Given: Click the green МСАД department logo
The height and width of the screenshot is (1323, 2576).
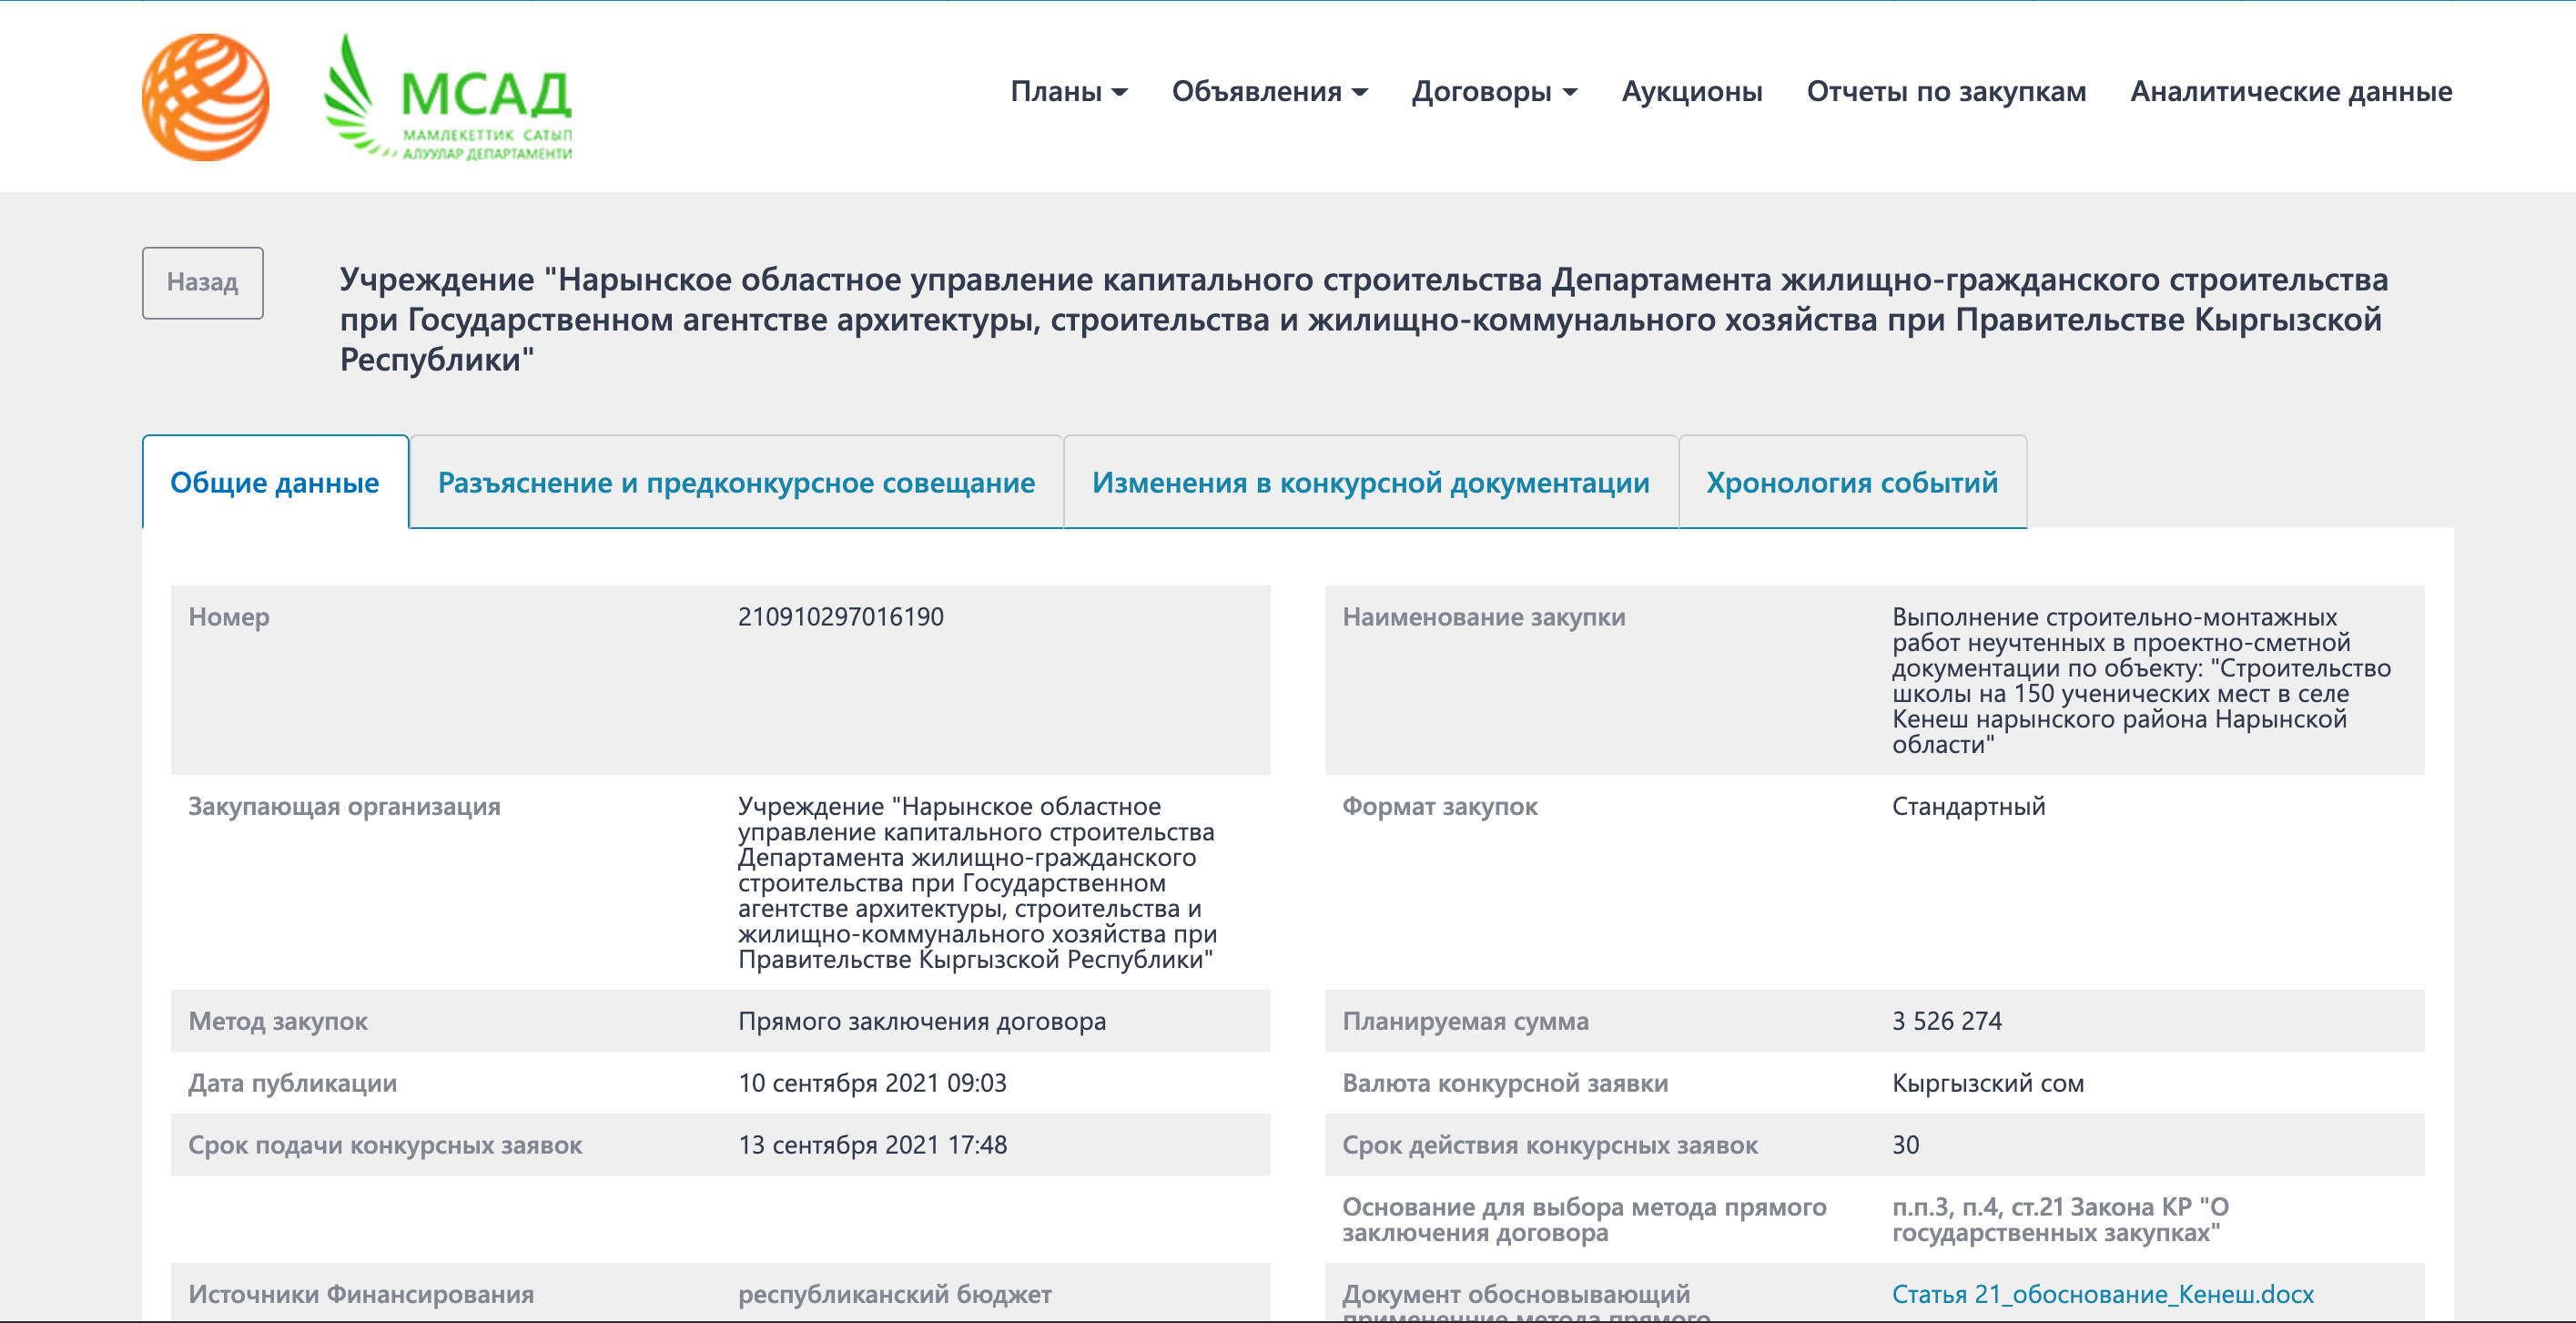Looking at the screenshot, I should click(x=449, y=99).
